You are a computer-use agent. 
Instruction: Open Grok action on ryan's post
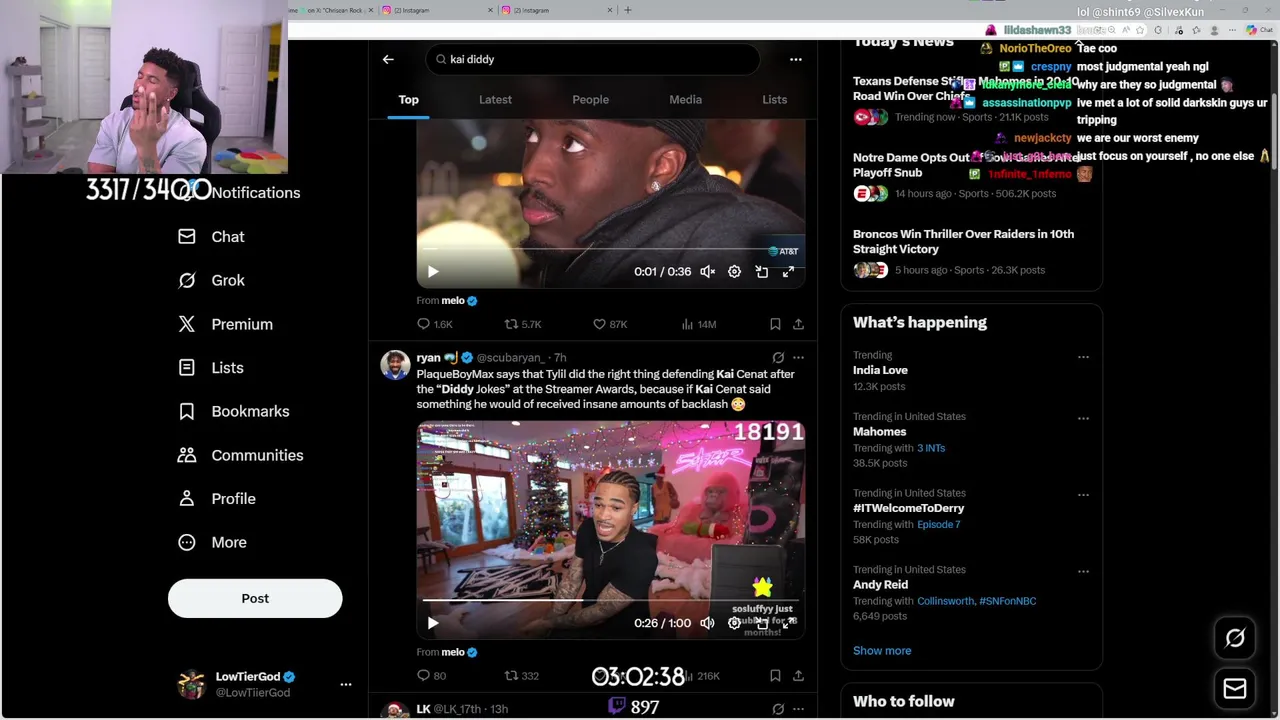click(x=778, y=357)
